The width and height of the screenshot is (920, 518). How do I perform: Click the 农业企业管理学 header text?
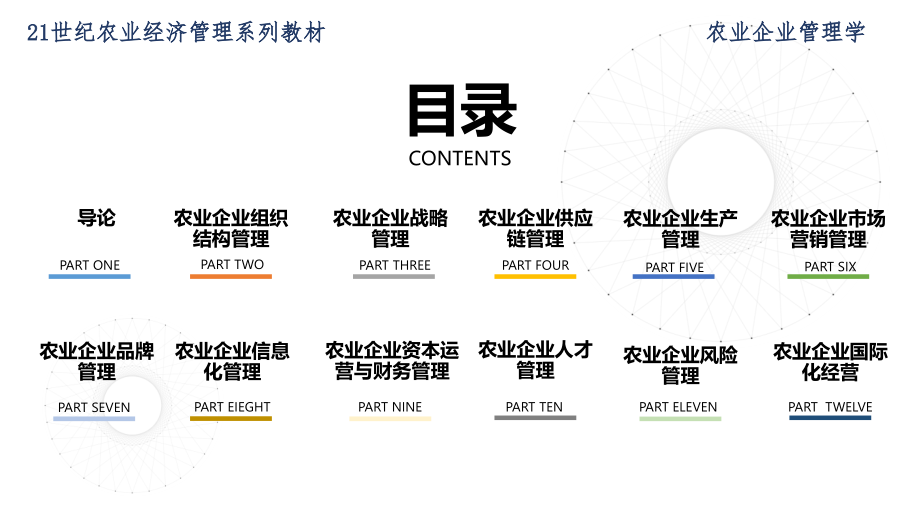(786, 32)
